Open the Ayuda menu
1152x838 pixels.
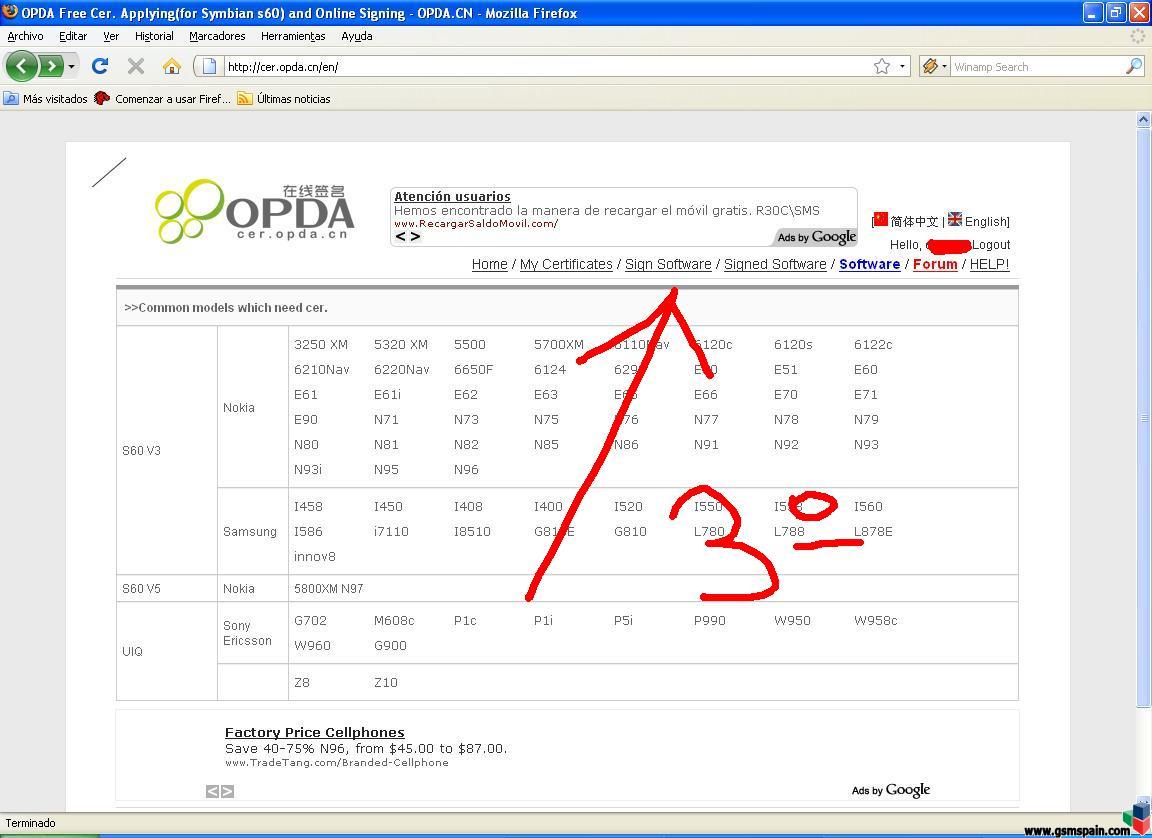(x=356, y=36)
